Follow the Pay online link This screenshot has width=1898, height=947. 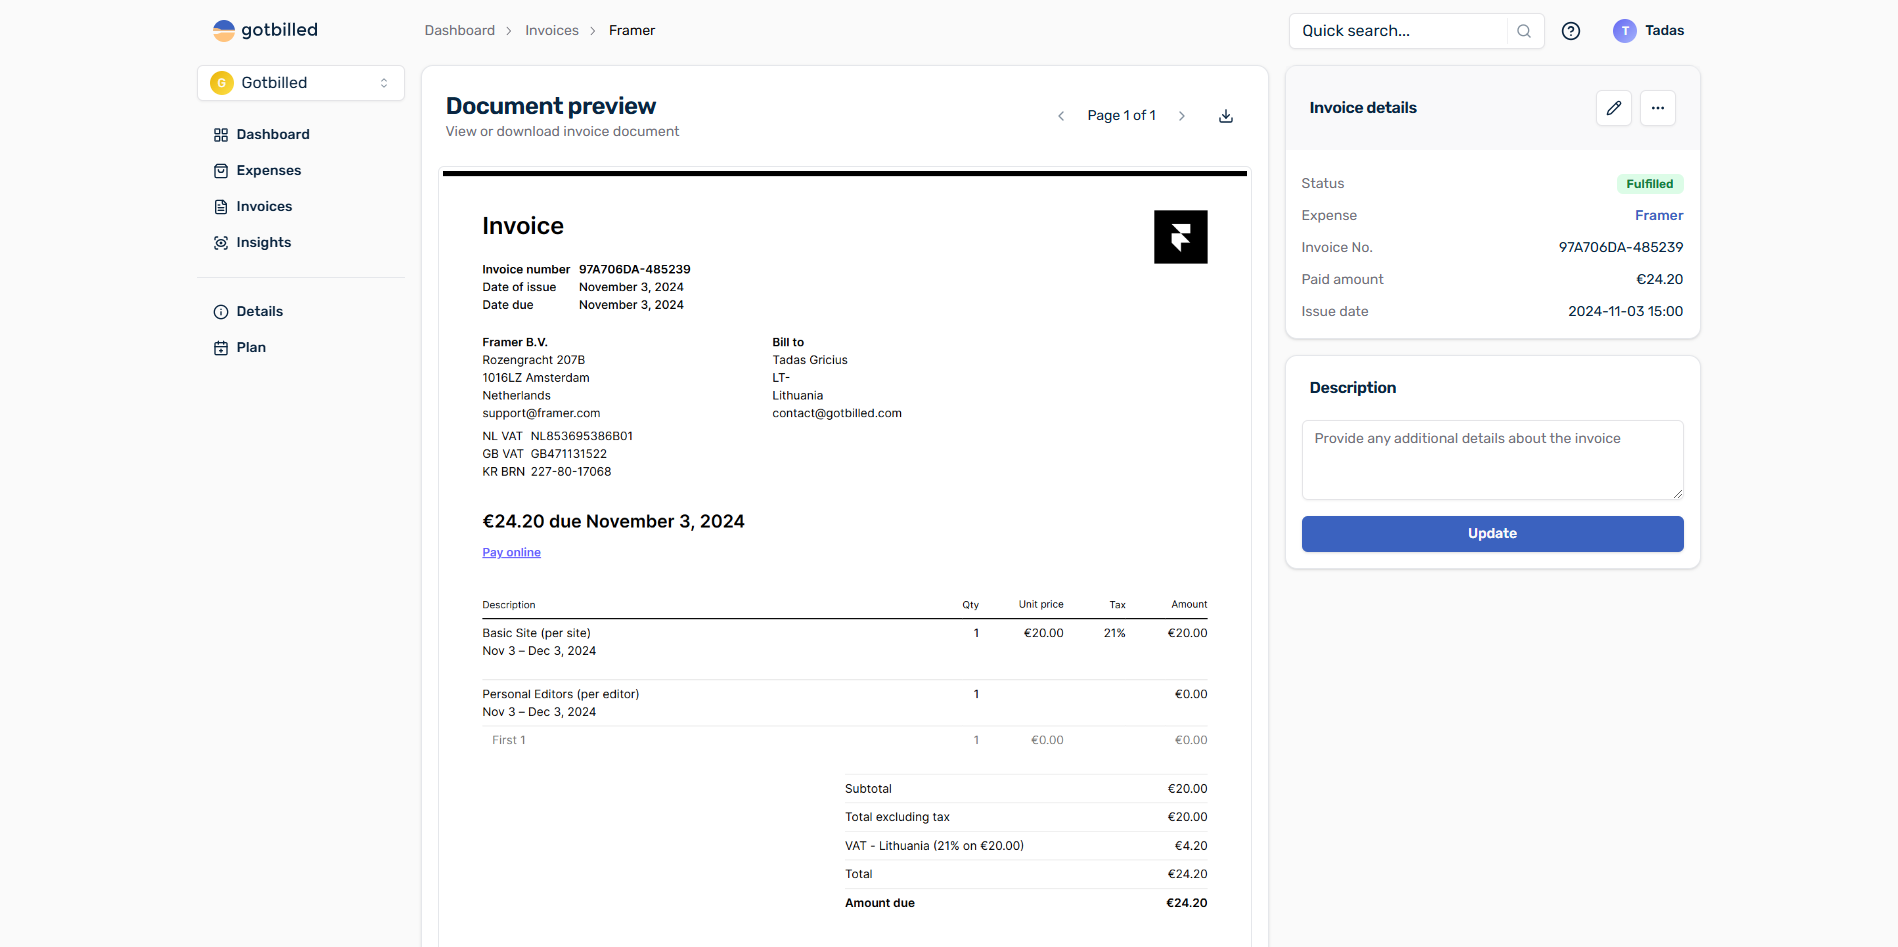point(511,552)
